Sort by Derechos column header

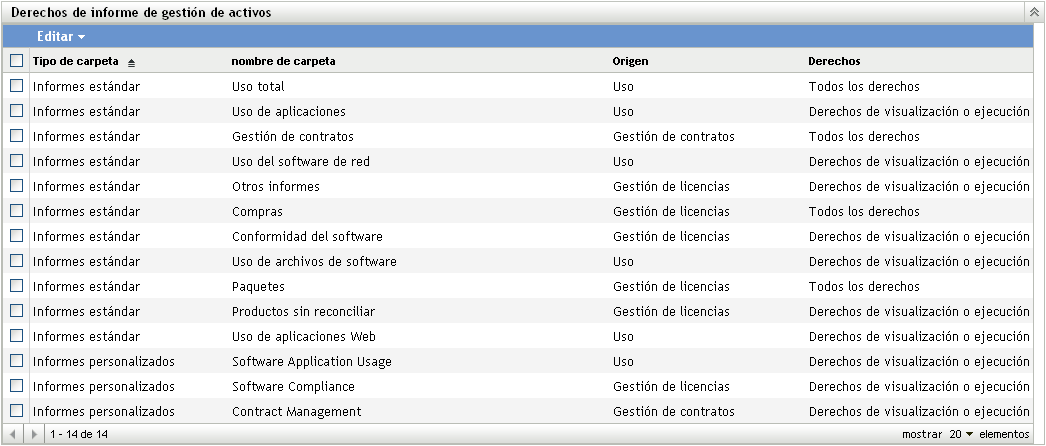click(x=834, y=61)
